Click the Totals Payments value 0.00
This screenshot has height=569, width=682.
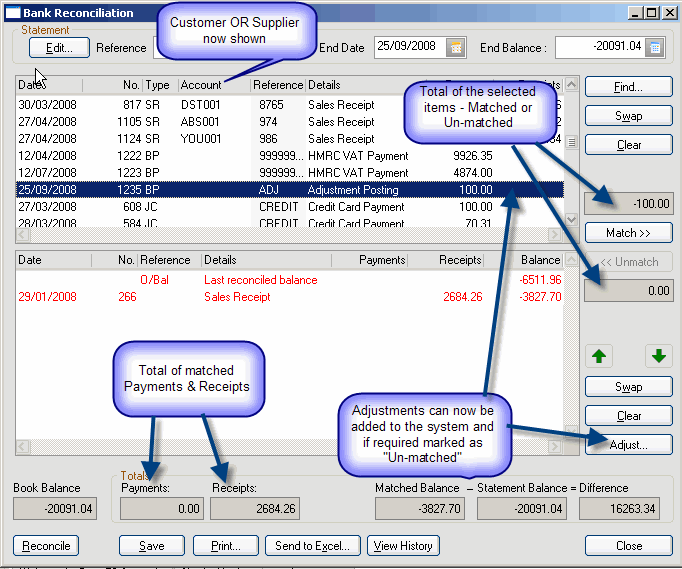click(162, 509)
